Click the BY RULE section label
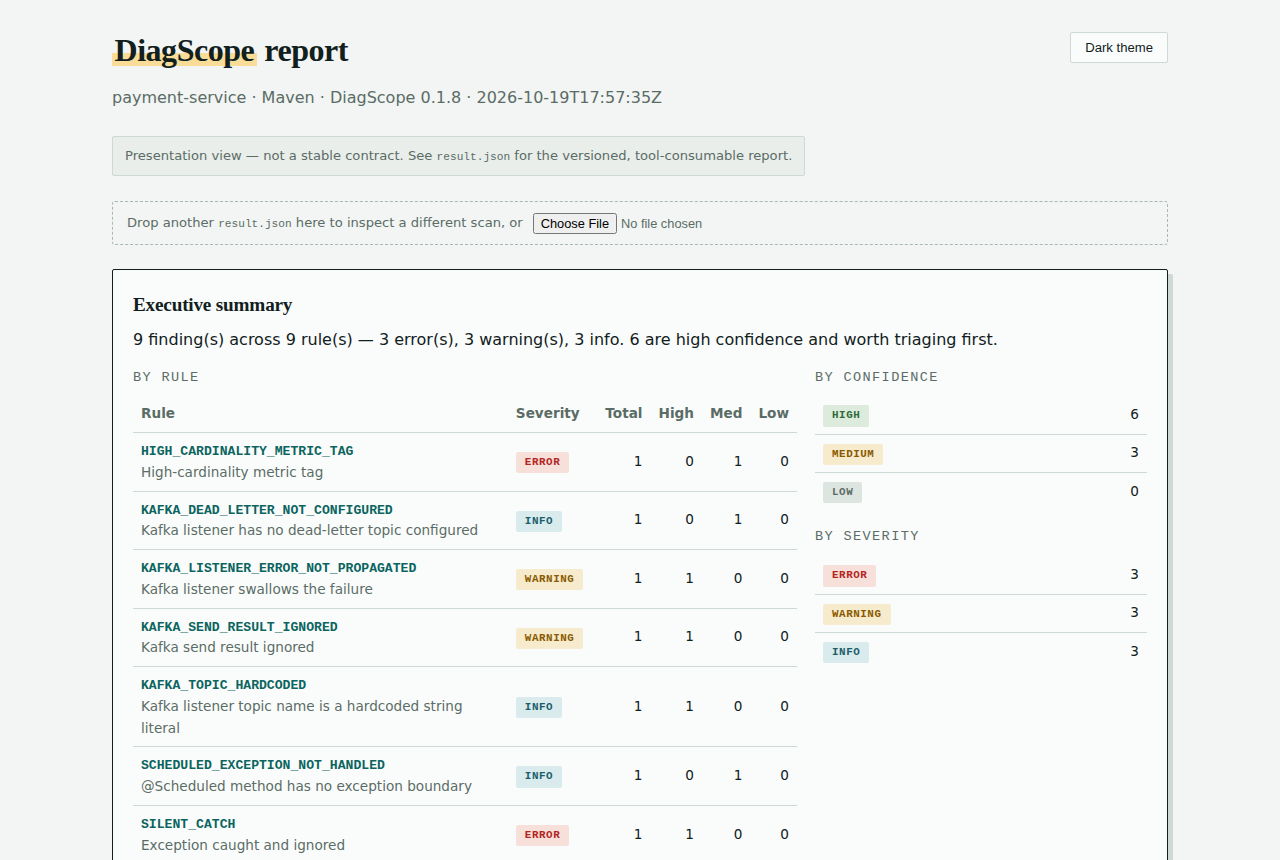 [166, 377]
